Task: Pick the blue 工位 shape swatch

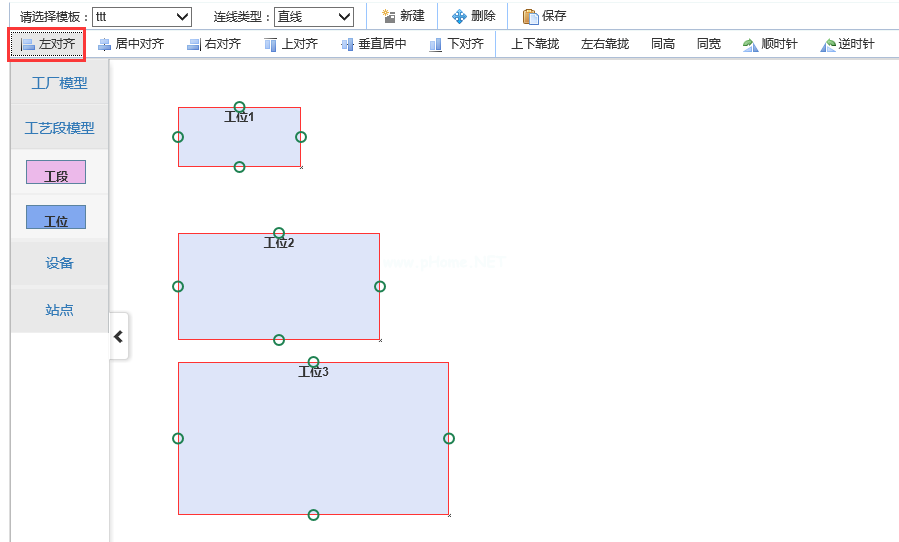Action: click(x=56, y=218)
